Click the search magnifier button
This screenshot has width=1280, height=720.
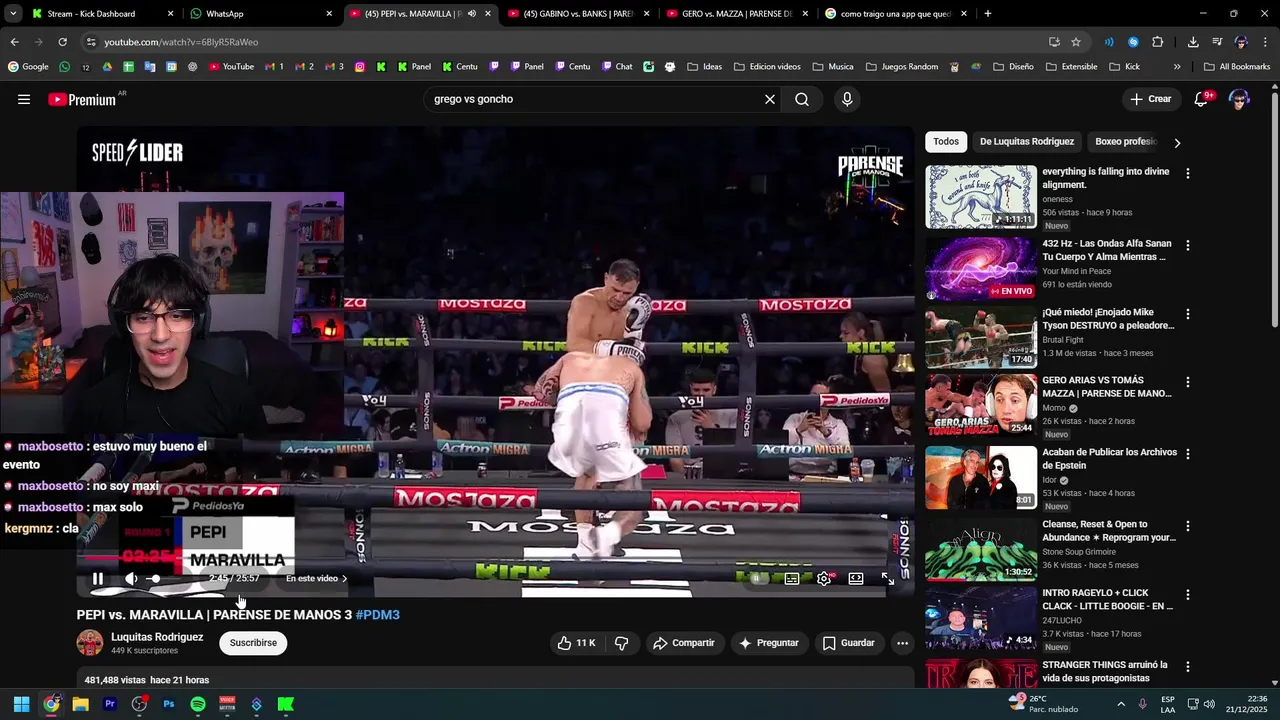(x=802, y=99)
